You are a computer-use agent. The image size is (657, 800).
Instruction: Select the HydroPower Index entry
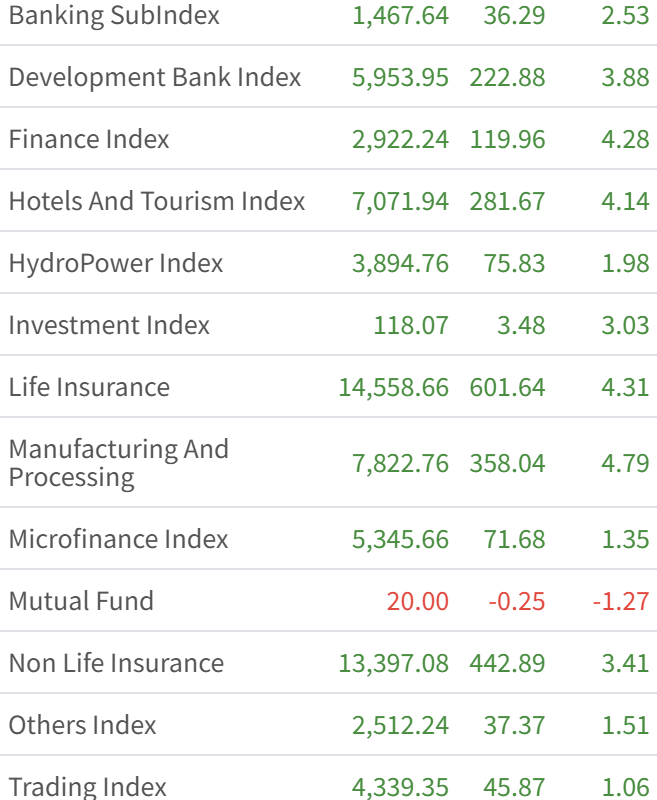pyautogui.click(x=116, y=264)
